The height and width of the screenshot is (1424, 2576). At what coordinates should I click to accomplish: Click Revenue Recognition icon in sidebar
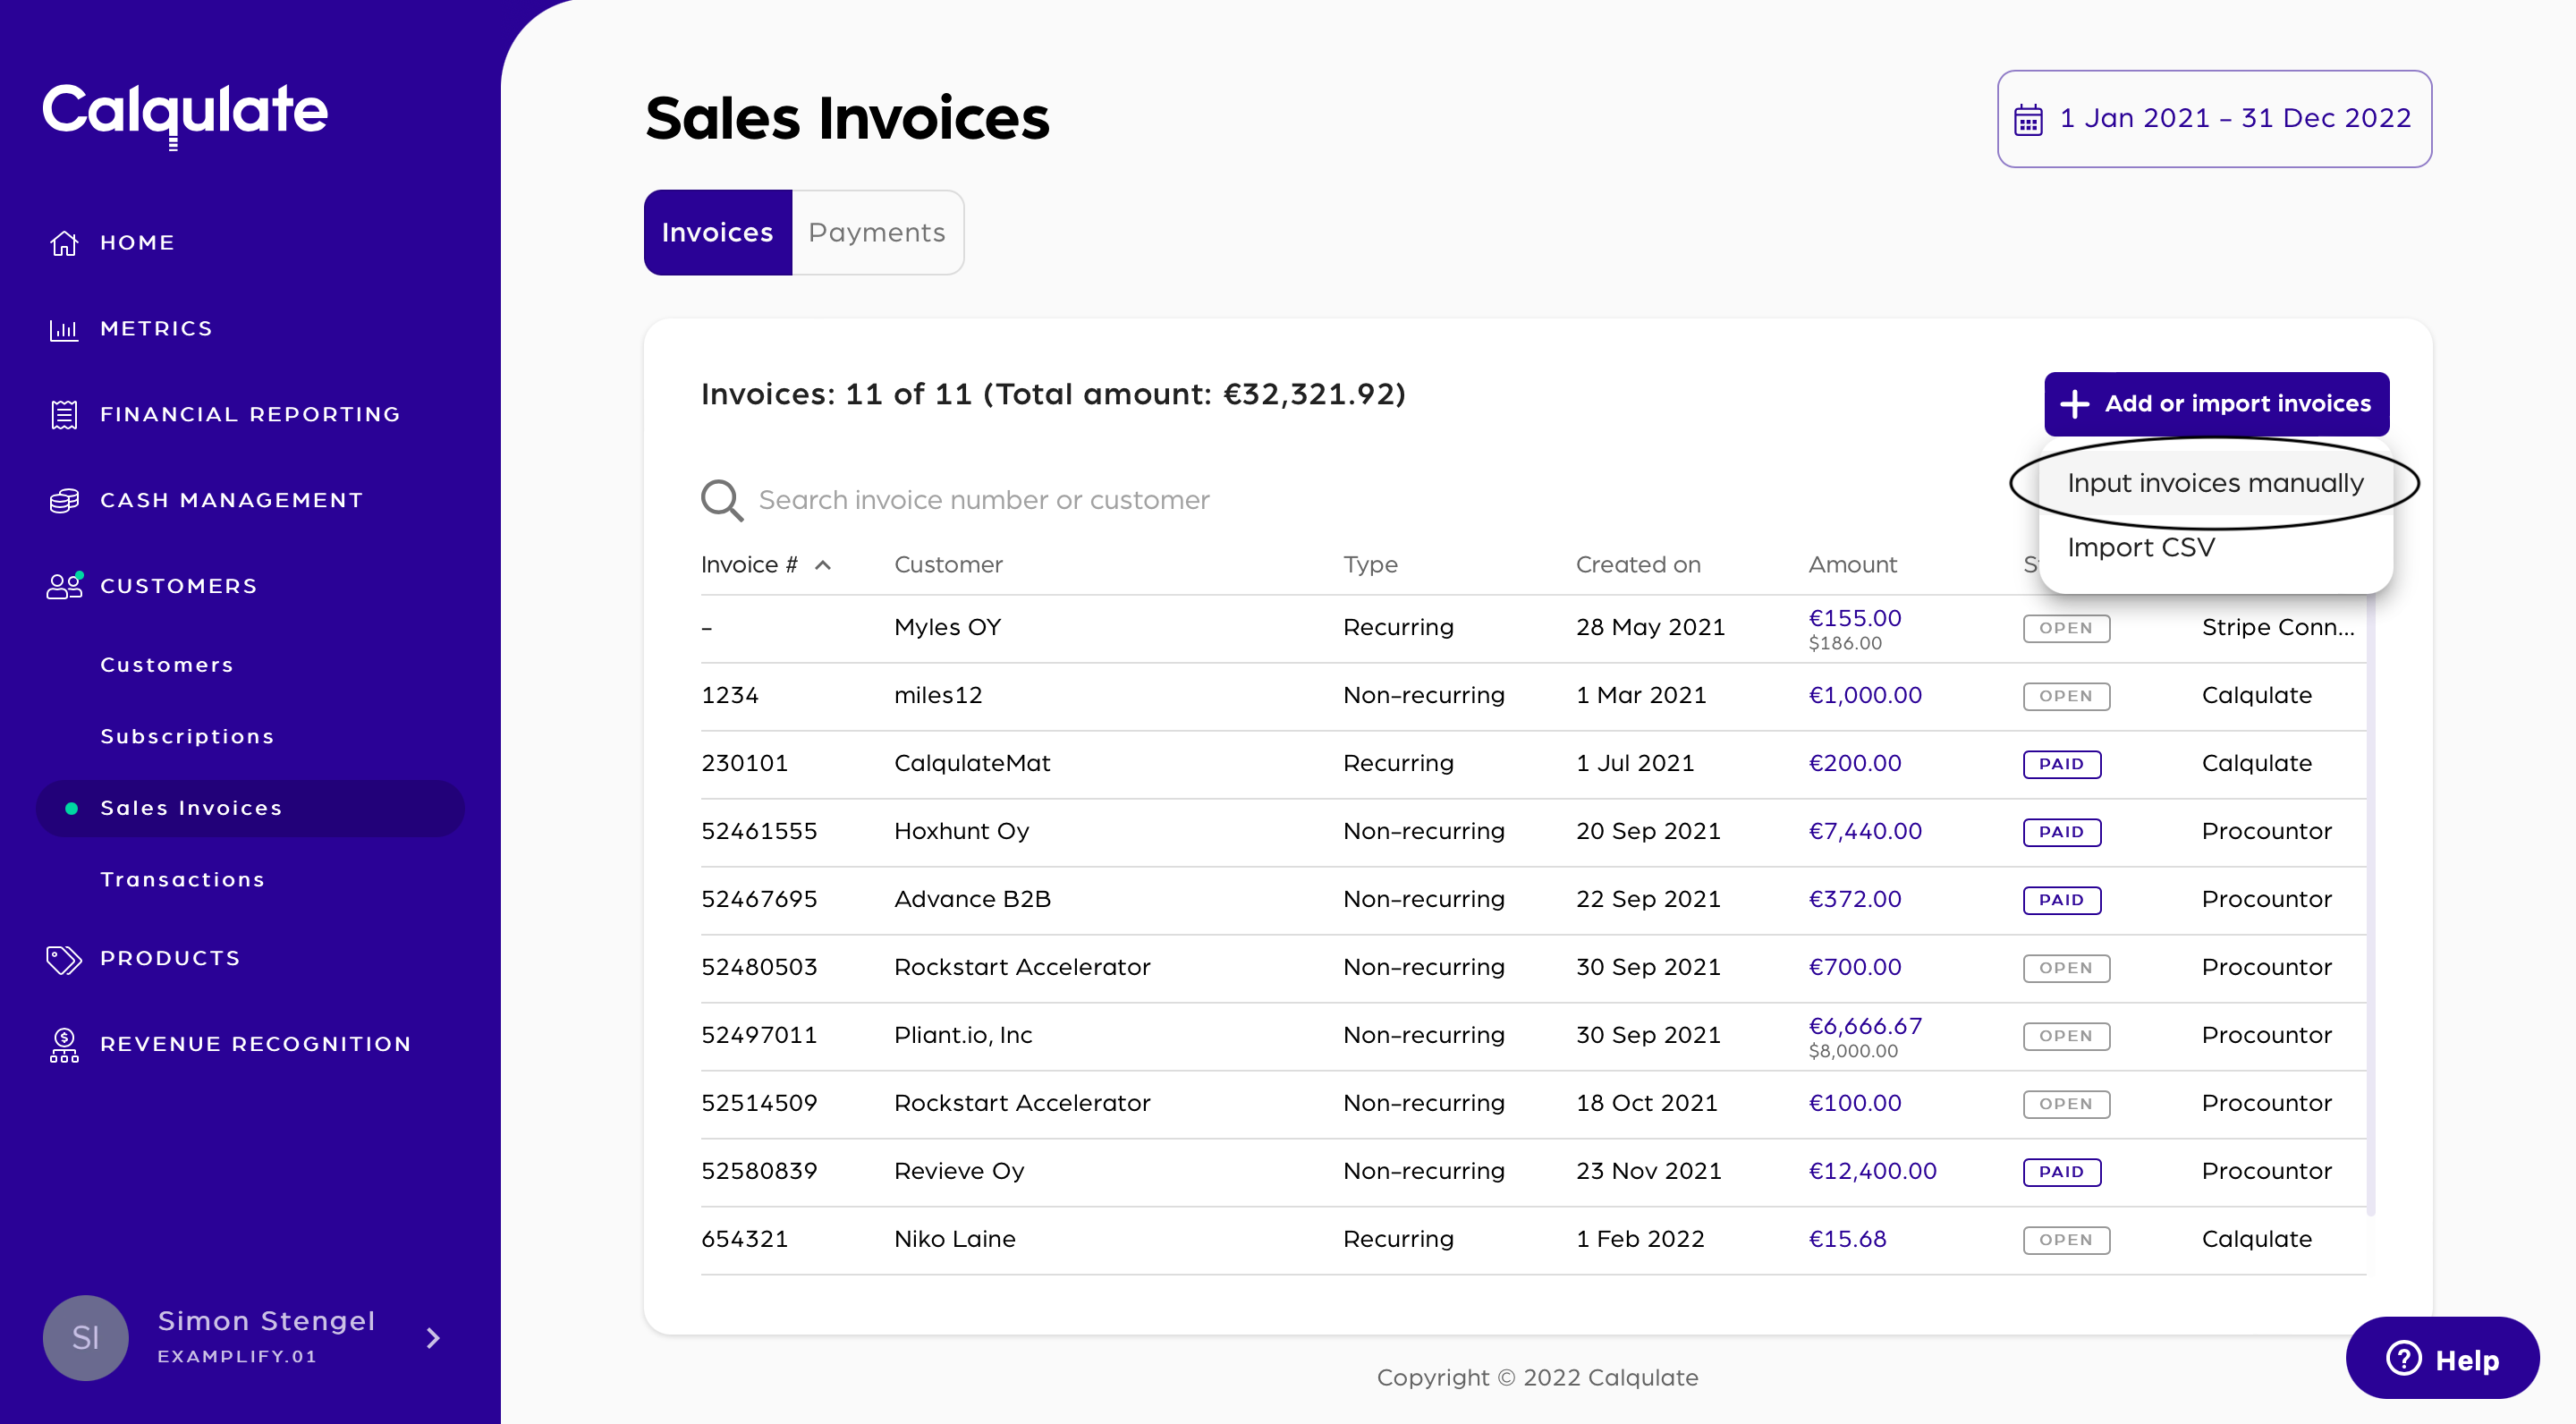(64, 1045)
